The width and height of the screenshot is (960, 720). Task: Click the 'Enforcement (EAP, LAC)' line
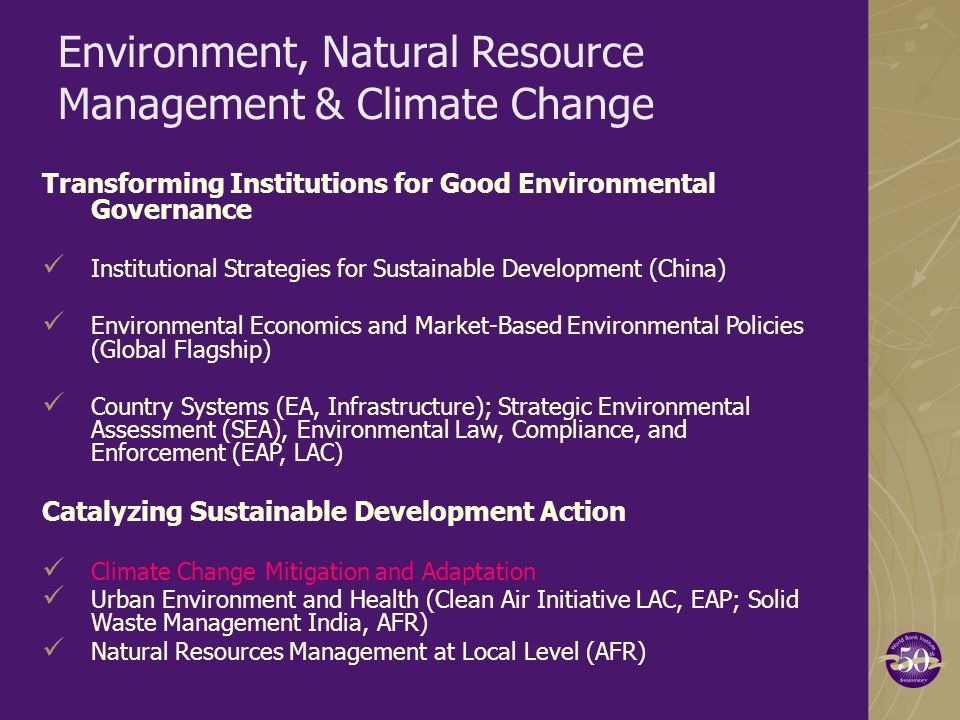[217, 453]
